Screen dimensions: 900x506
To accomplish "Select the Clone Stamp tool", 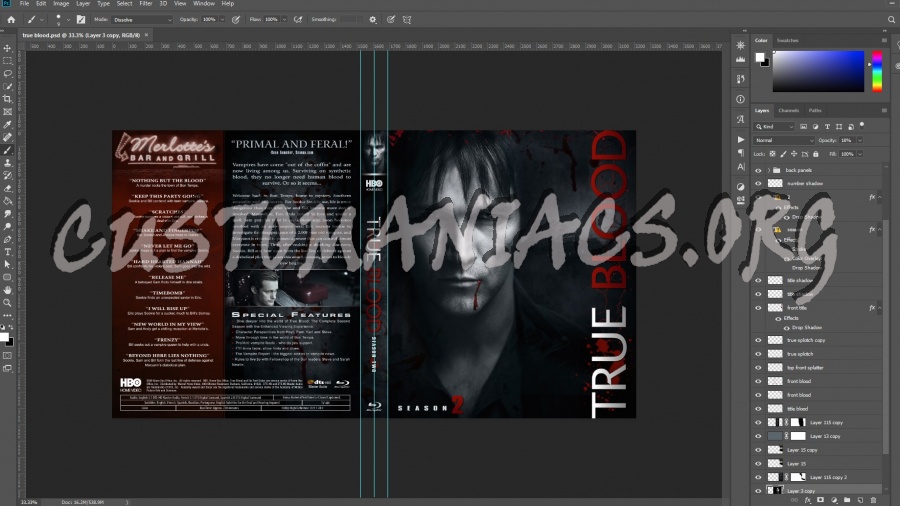I will pyautogui.click(x=7, y=163).
